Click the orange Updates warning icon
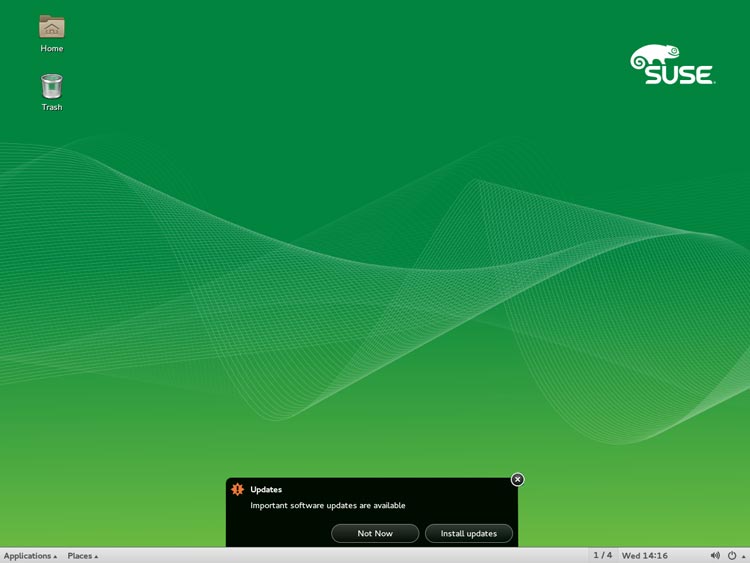Image resolution: width=750 pixels, height=563 pixels. [237, 489]
